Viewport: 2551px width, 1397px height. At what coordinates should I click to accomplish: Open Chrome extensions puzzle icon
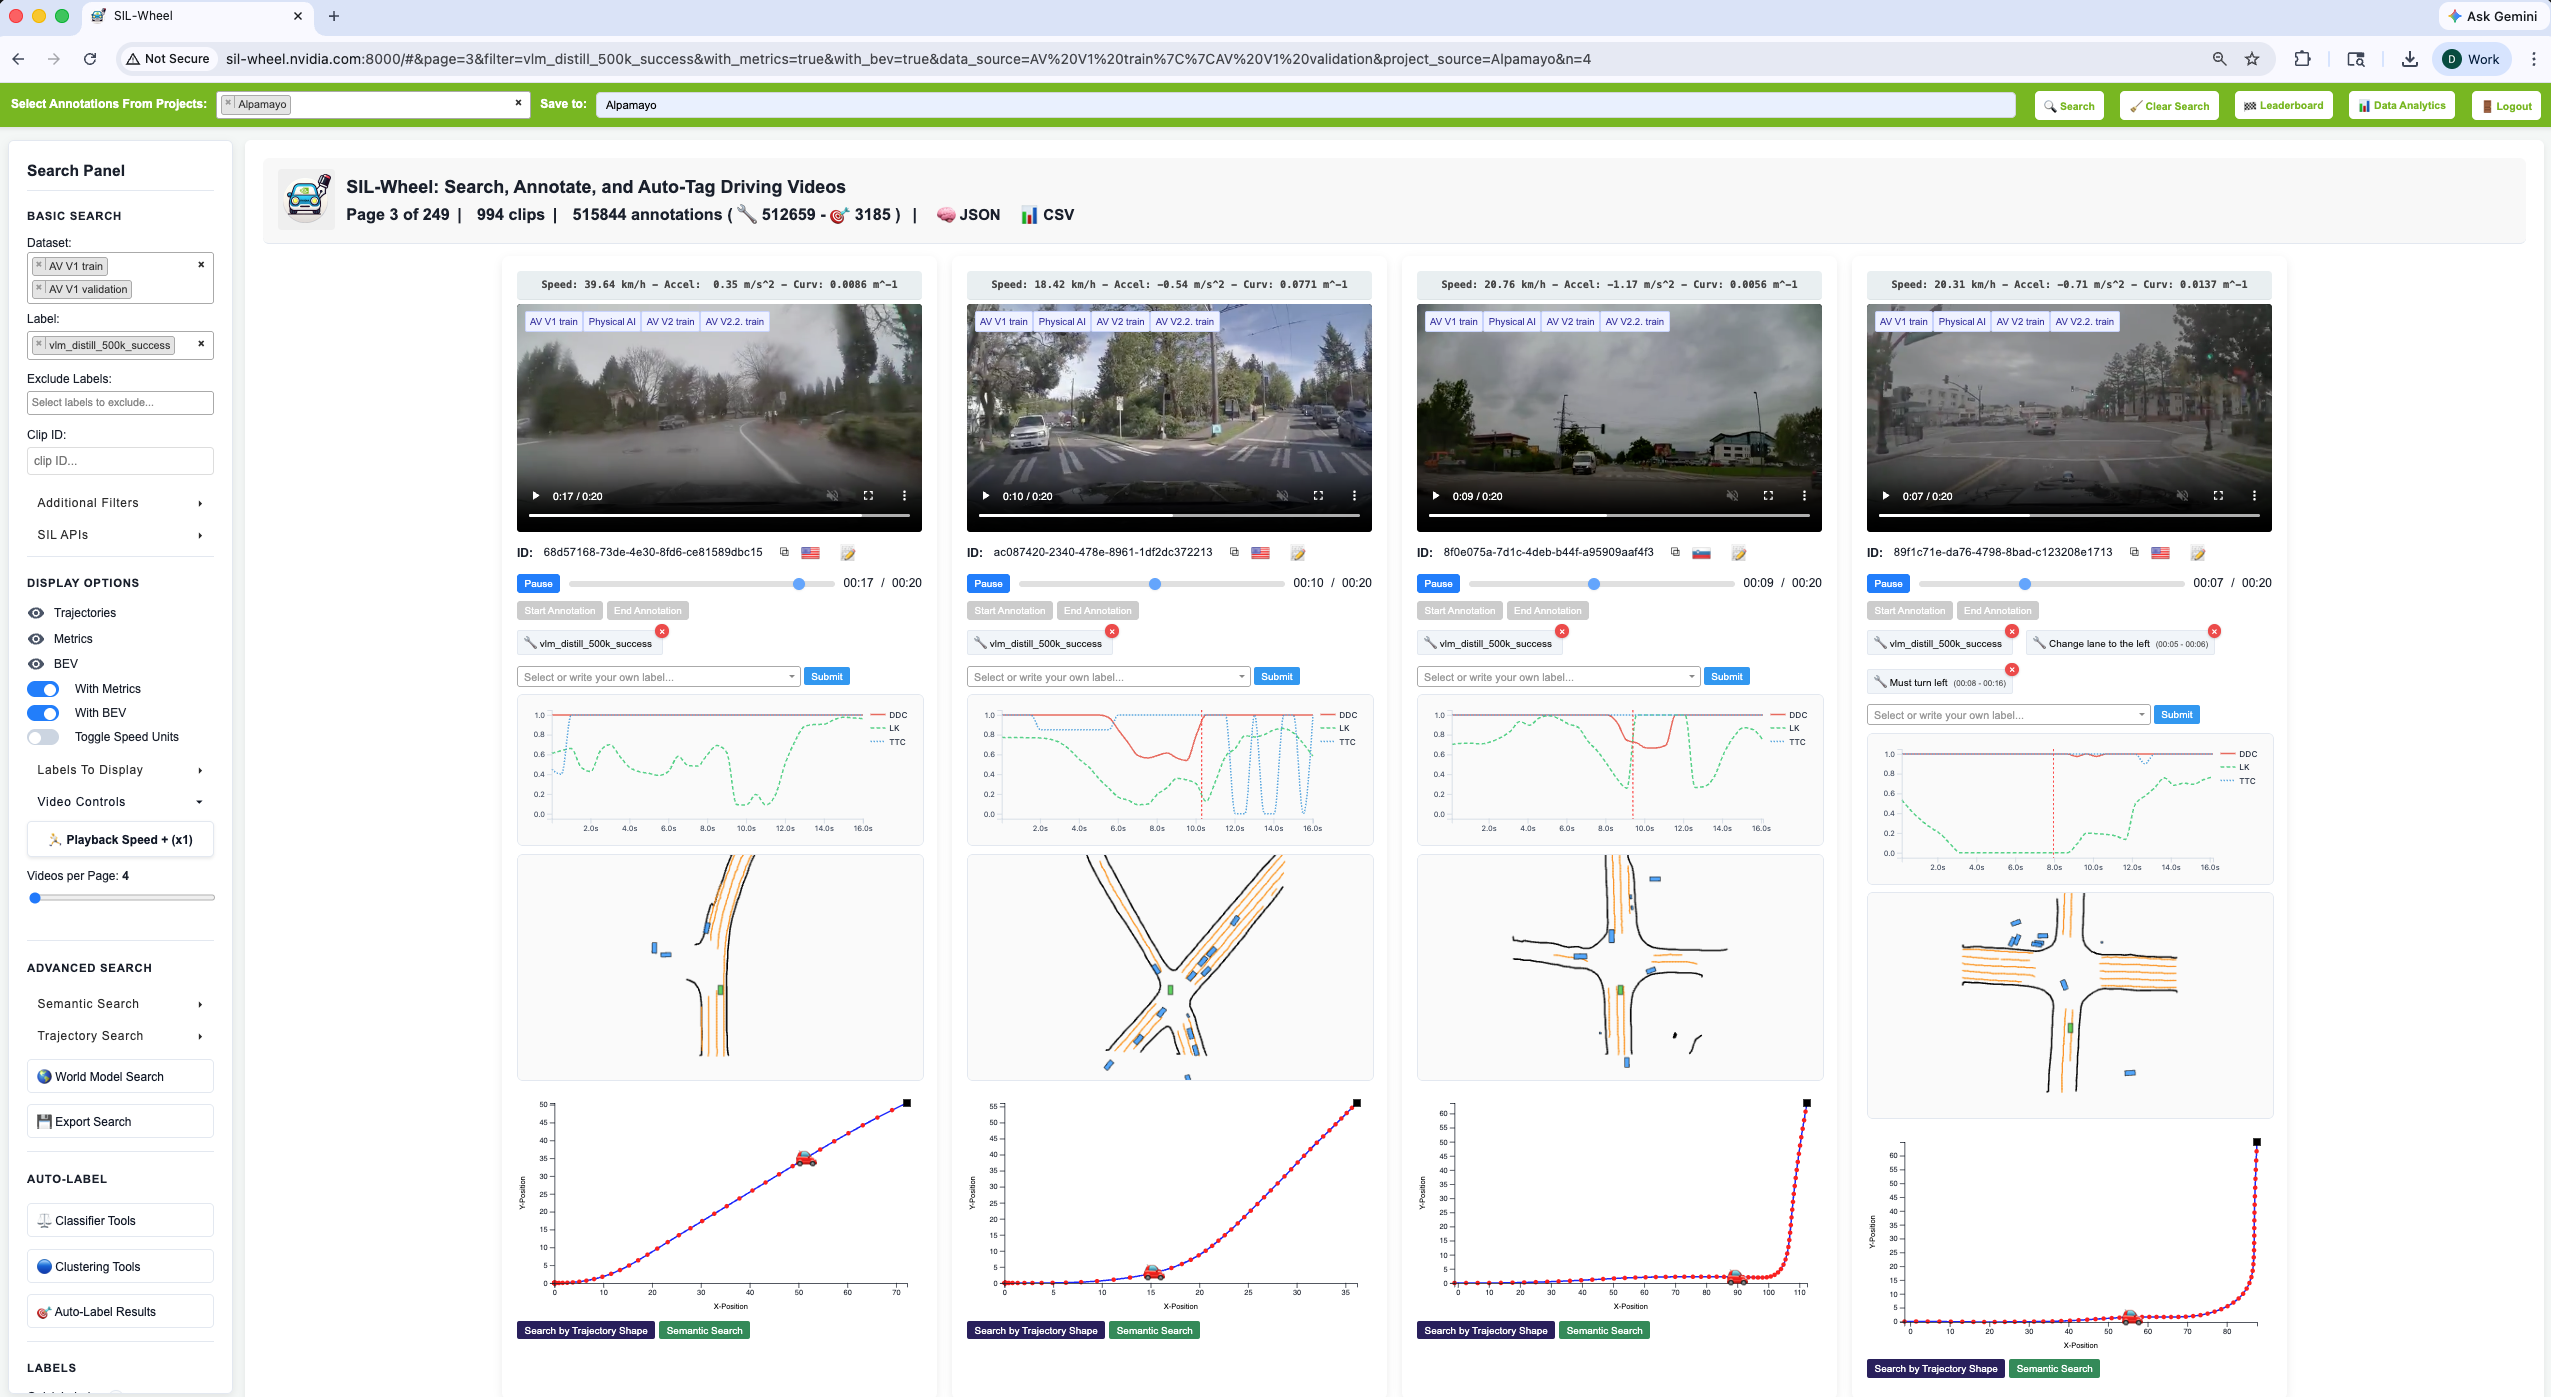(2302, 59)
